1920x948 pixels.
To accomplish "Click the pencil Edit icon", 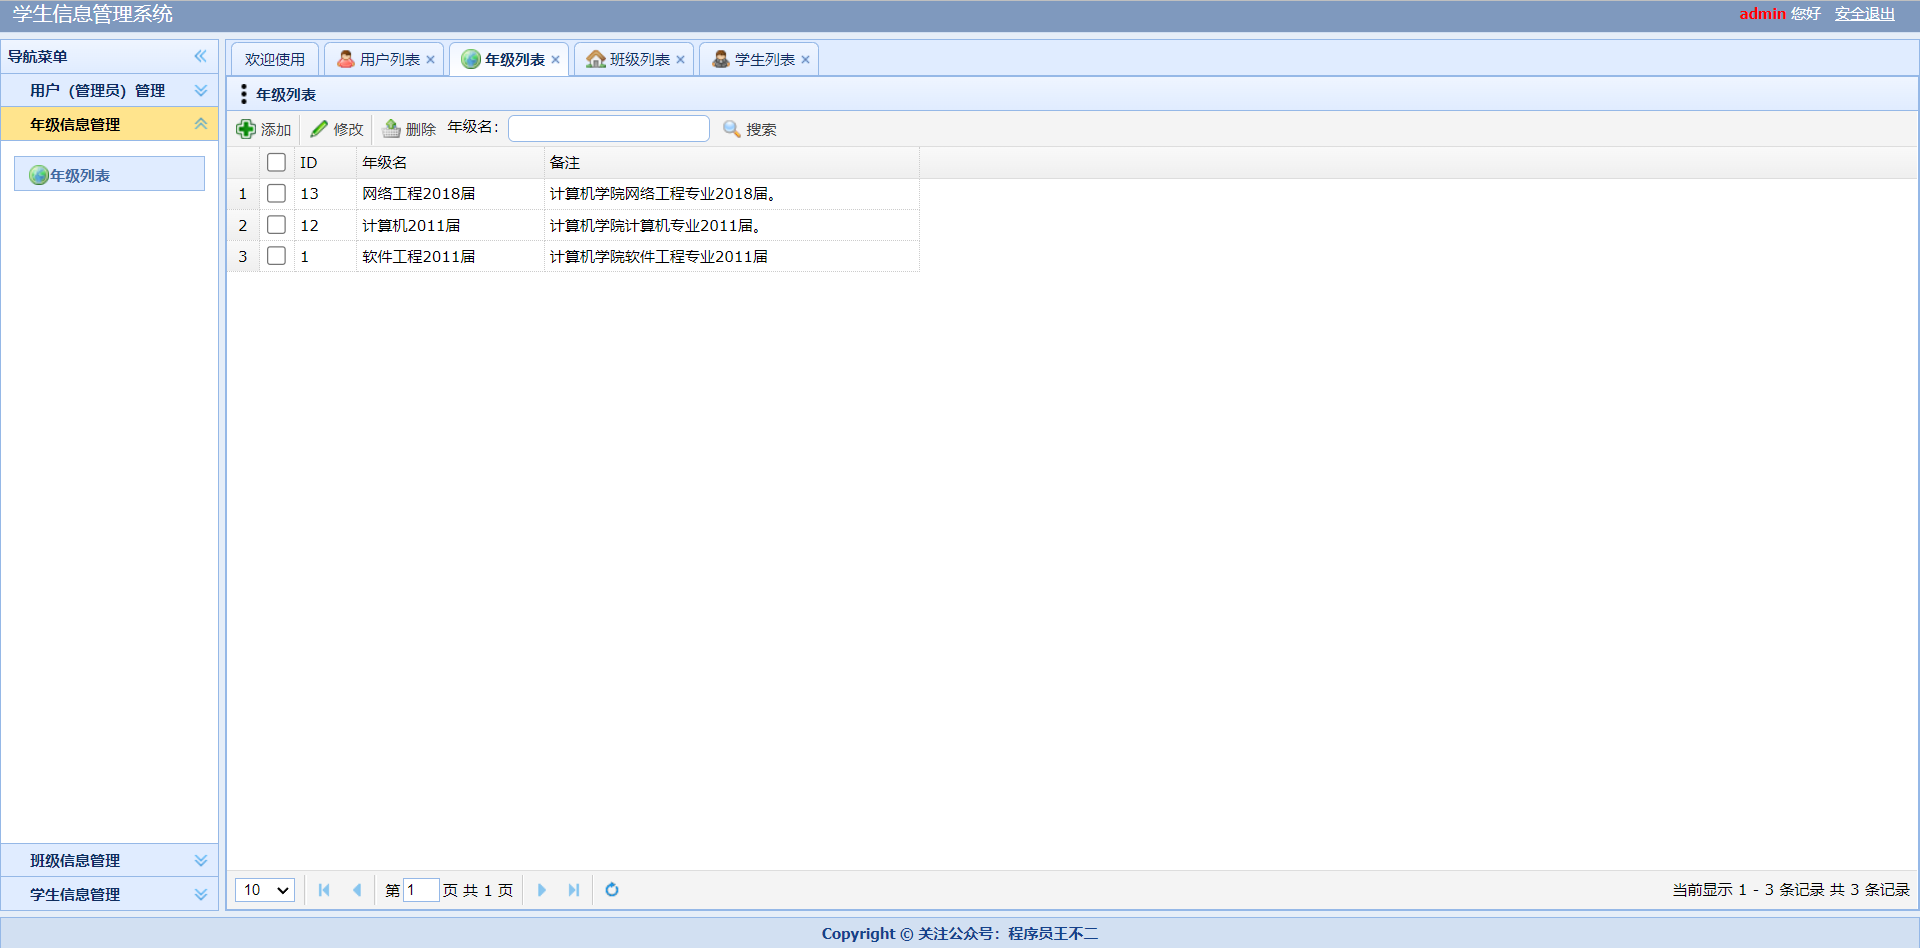I will pos(319,129).
